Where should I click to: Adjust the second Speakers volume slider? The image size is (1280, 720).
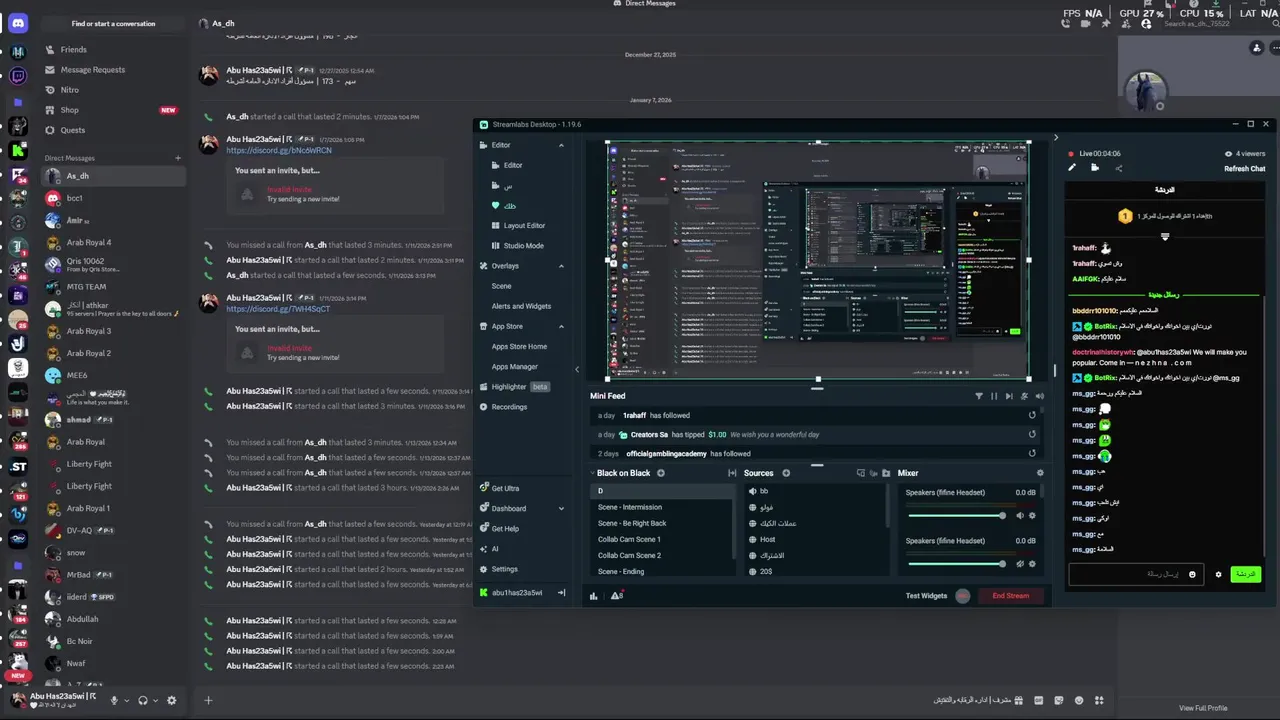tap(955, 564)
